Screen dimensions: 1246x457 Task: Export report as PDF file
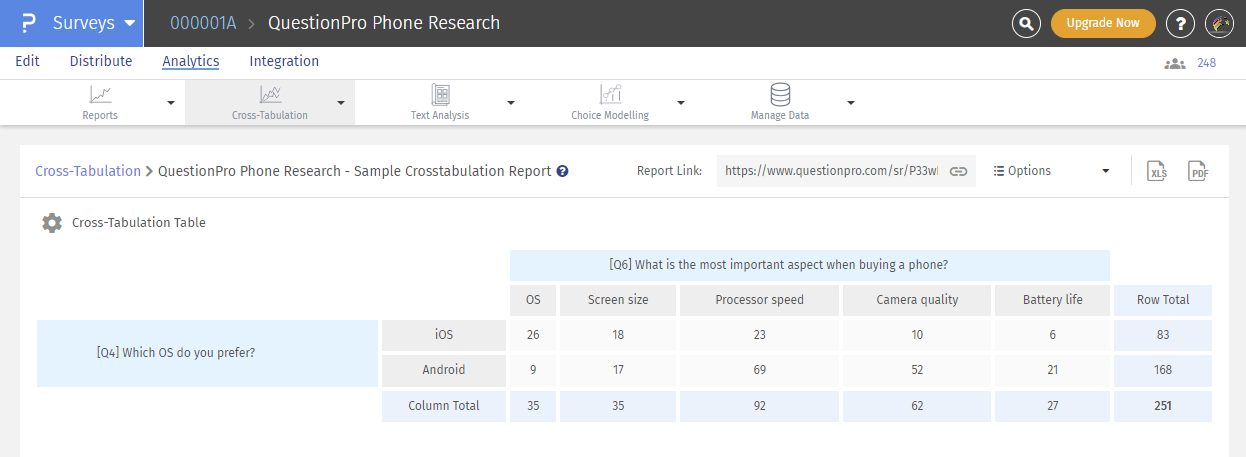pyautogui.click(x=1198, y=171)
